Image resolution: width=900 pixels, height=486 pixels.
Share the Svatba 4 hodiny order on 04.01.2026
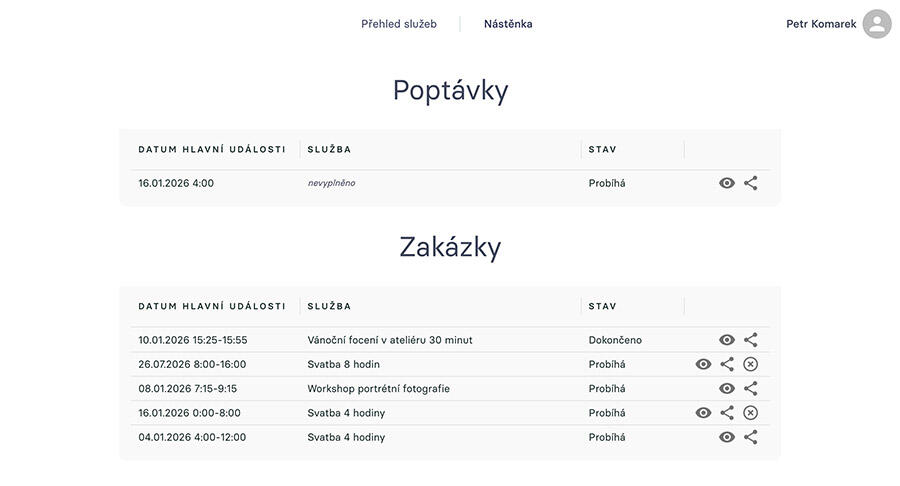751,437
